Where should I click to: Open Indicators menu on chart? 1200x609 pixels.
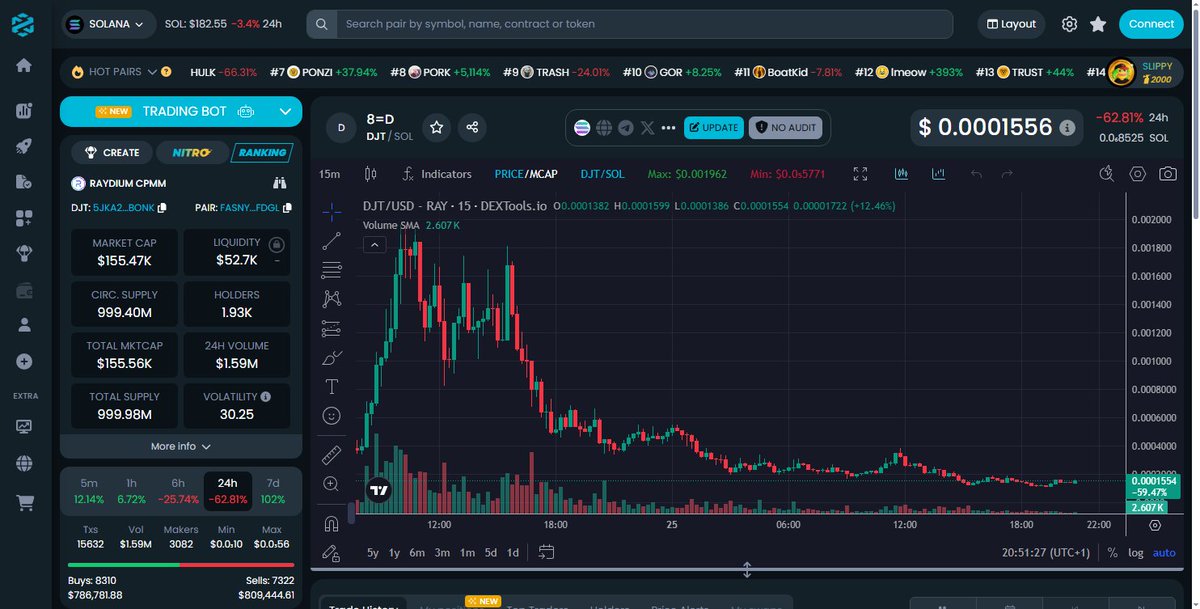click(436, 174)
